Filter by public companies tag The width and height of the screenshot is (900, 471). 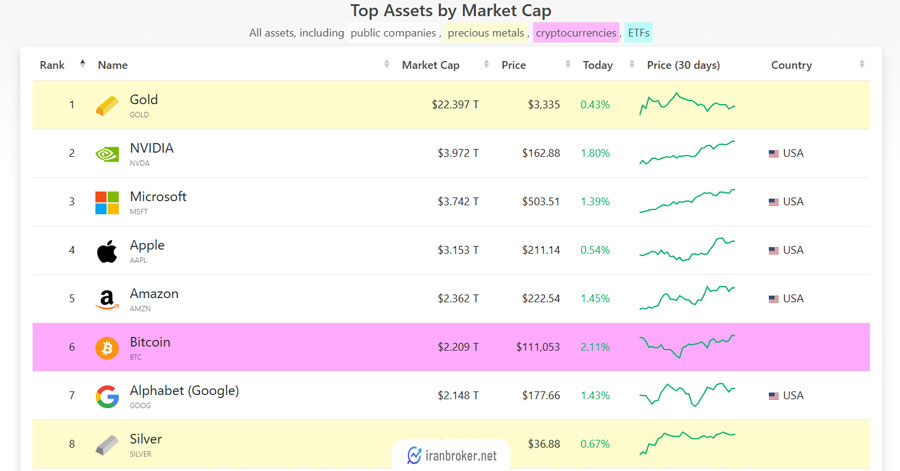click(x=393, y=33)
